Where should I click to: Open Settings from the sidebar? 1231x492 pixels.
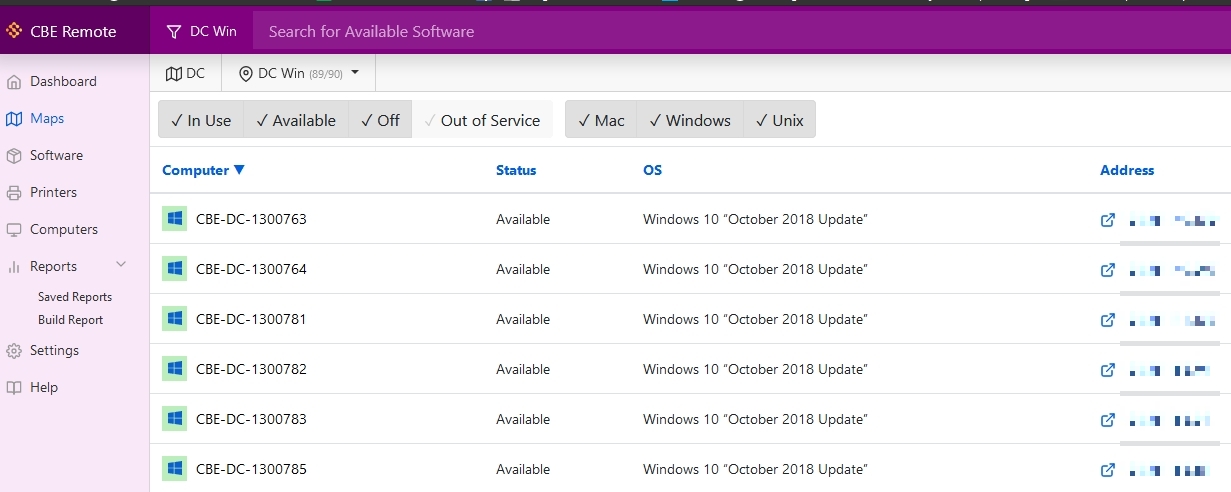click(54, 350)
